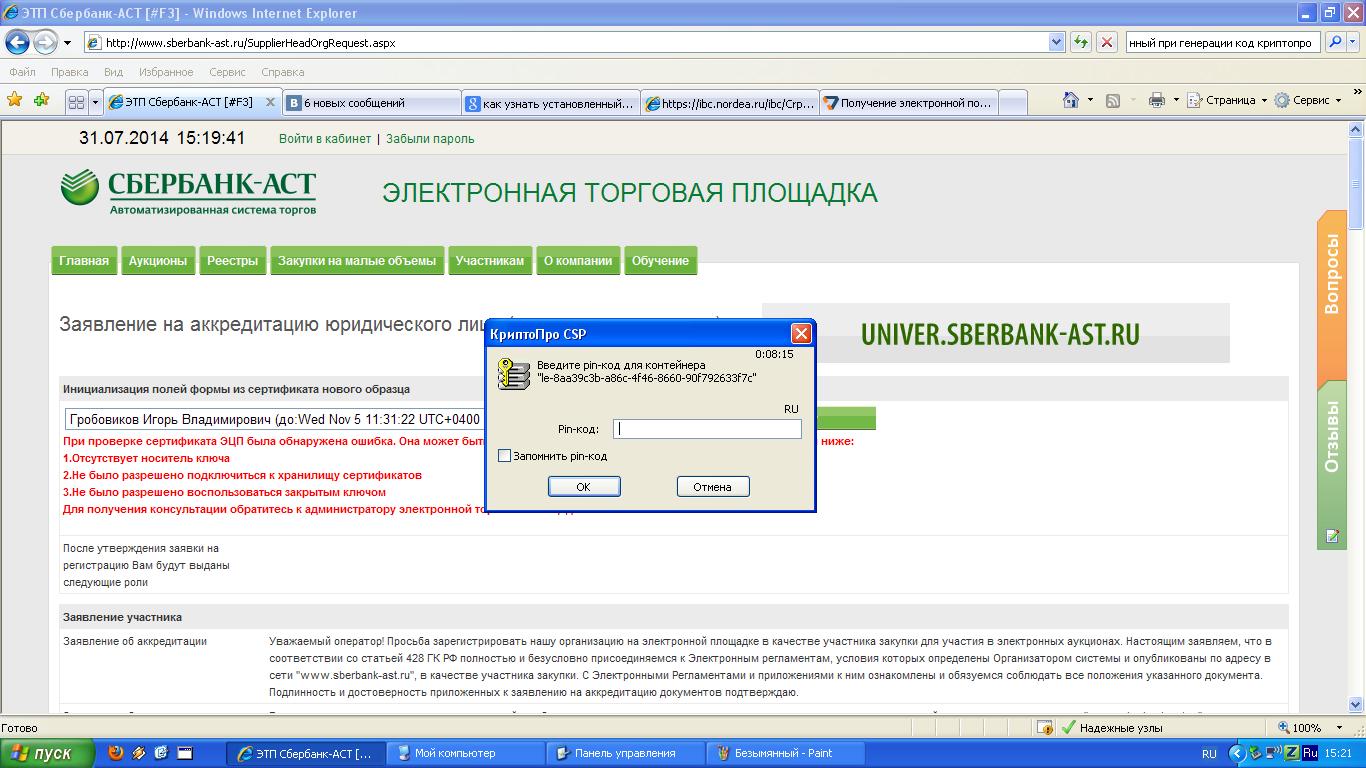Click the certificate selection field Гробовиков Игорь

(x=275, y=419)
